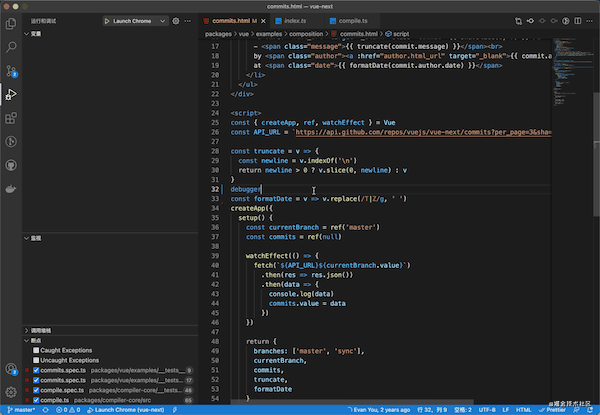This screenshot has width=600, height=415.
Task: Open the Accounts icon with badge
Action: click(11, 369)
